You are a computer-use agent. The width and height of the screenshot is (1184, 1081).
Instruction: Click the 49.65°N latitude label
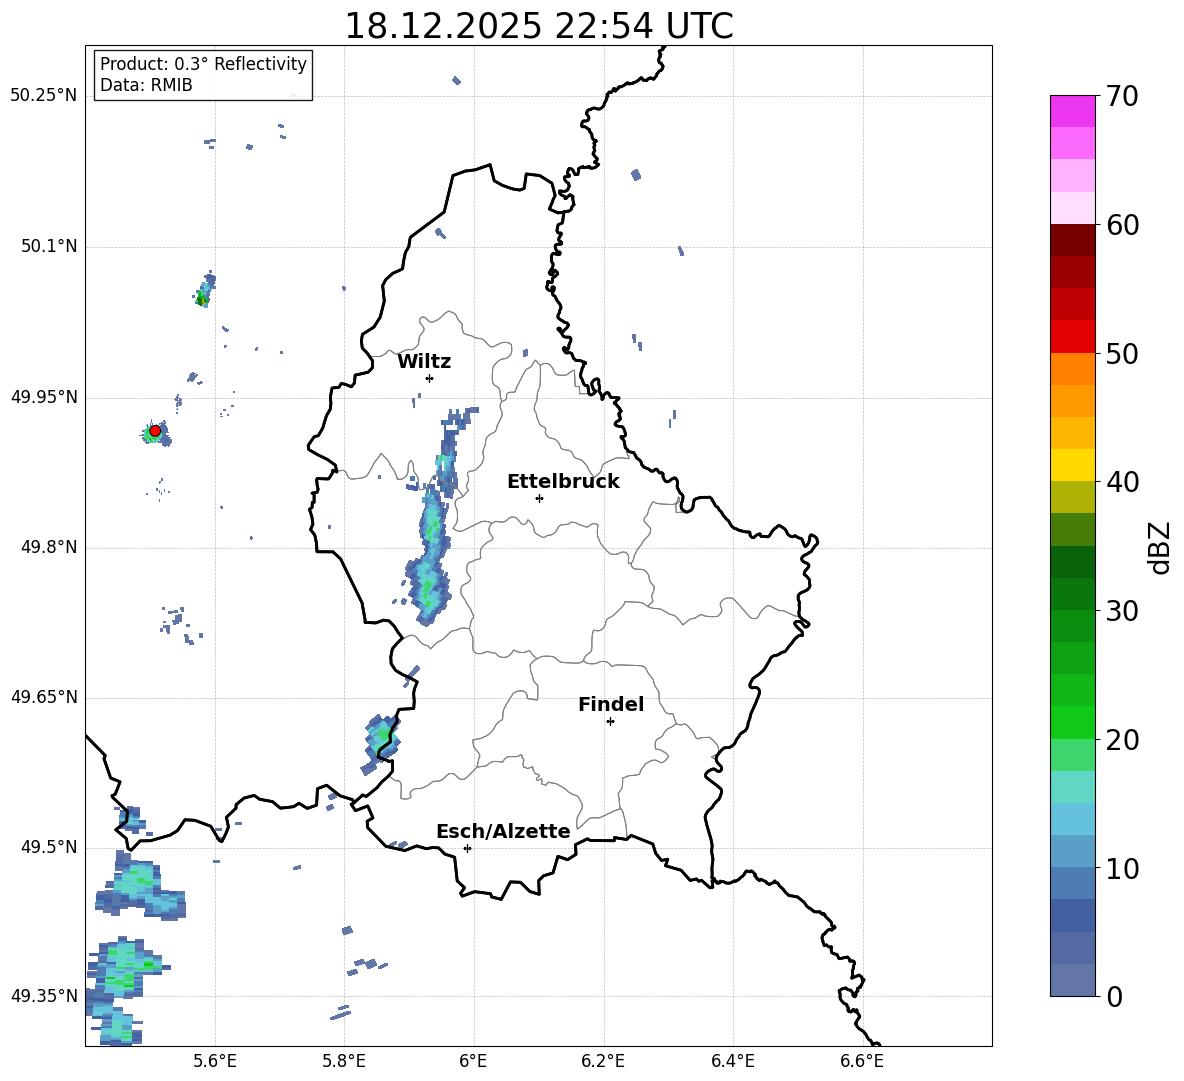44,698
